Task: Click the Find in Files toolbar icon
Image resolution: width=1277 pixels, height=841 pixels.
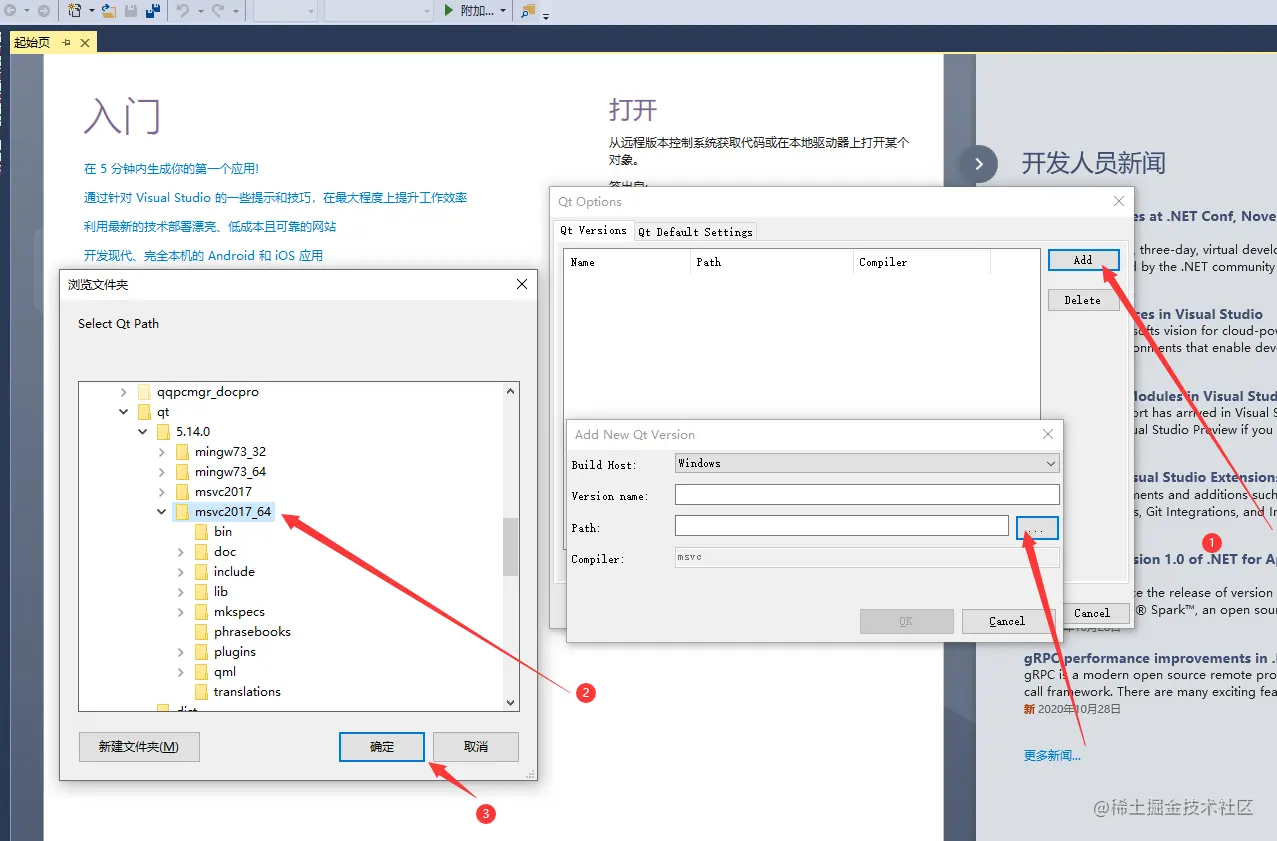Action: (x=528, y=11)
